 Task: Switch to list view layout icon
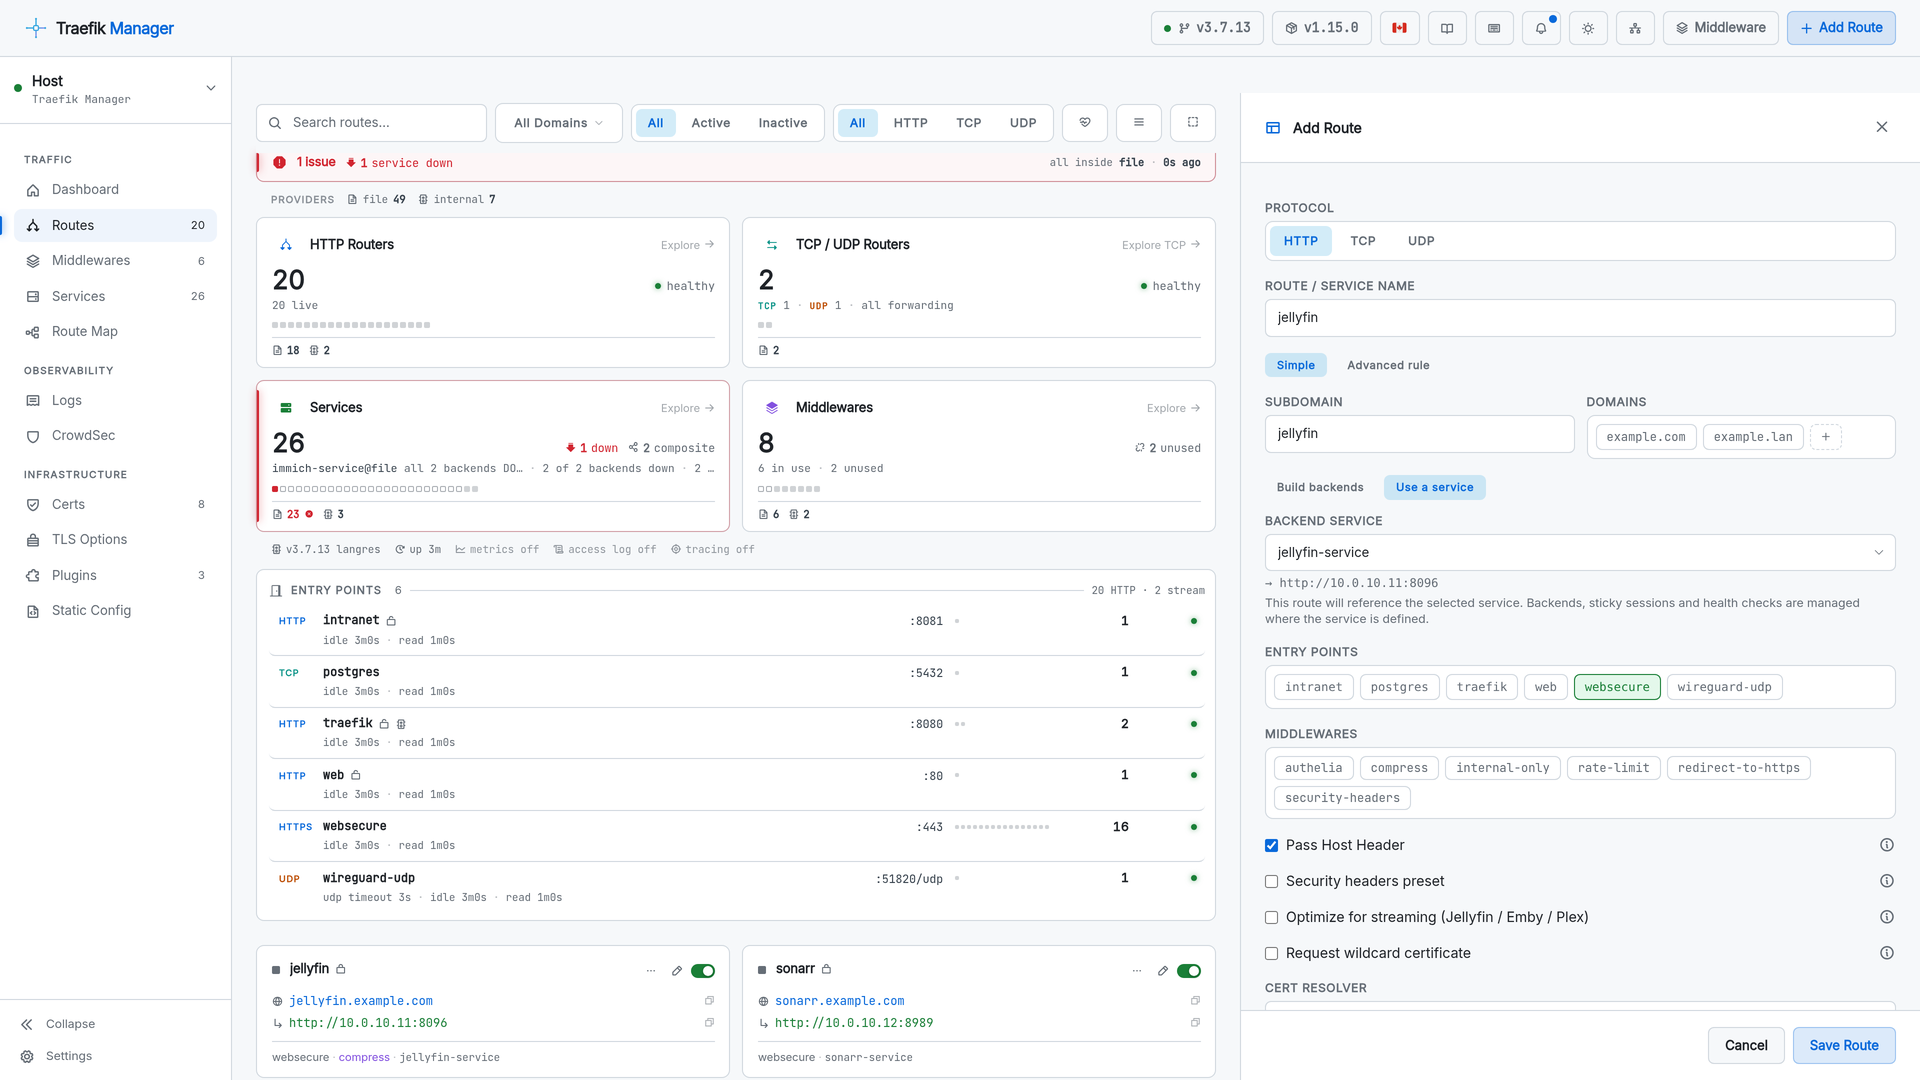click(1138, 122)
